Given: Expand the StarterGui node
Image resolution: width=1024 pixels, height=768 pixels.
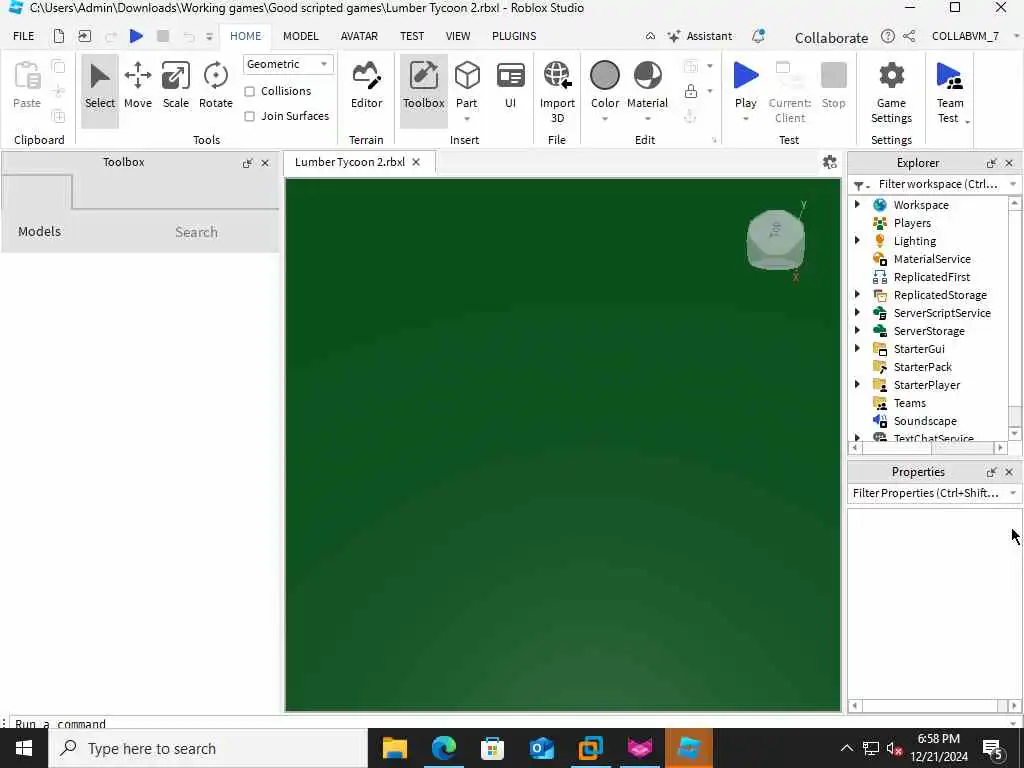Looking at the screenshot, I should (x=857, y=348).
